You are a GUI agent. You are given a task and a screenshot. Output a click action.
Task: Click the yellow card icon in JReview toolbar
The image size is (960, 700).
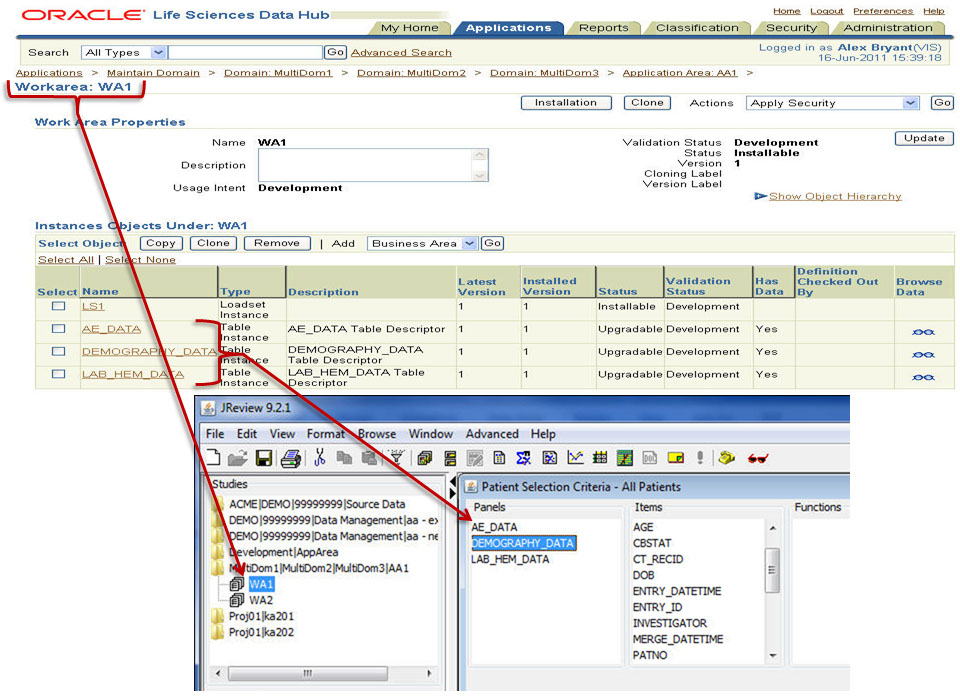coord(676,457)
